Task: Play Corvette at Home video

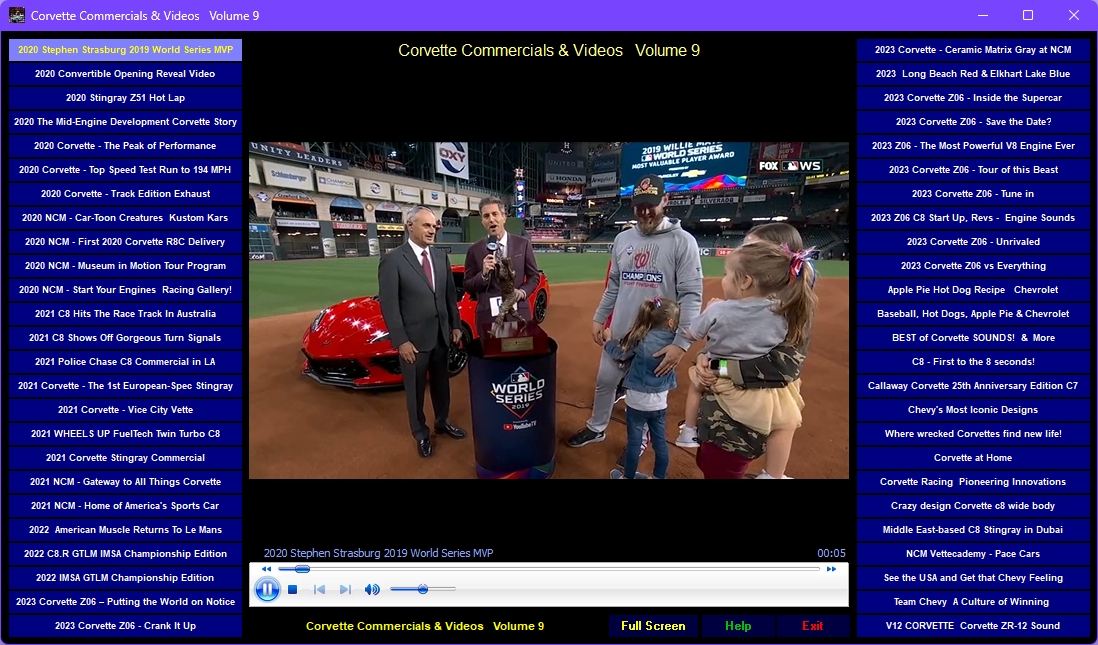Action: tap(973, 457)
